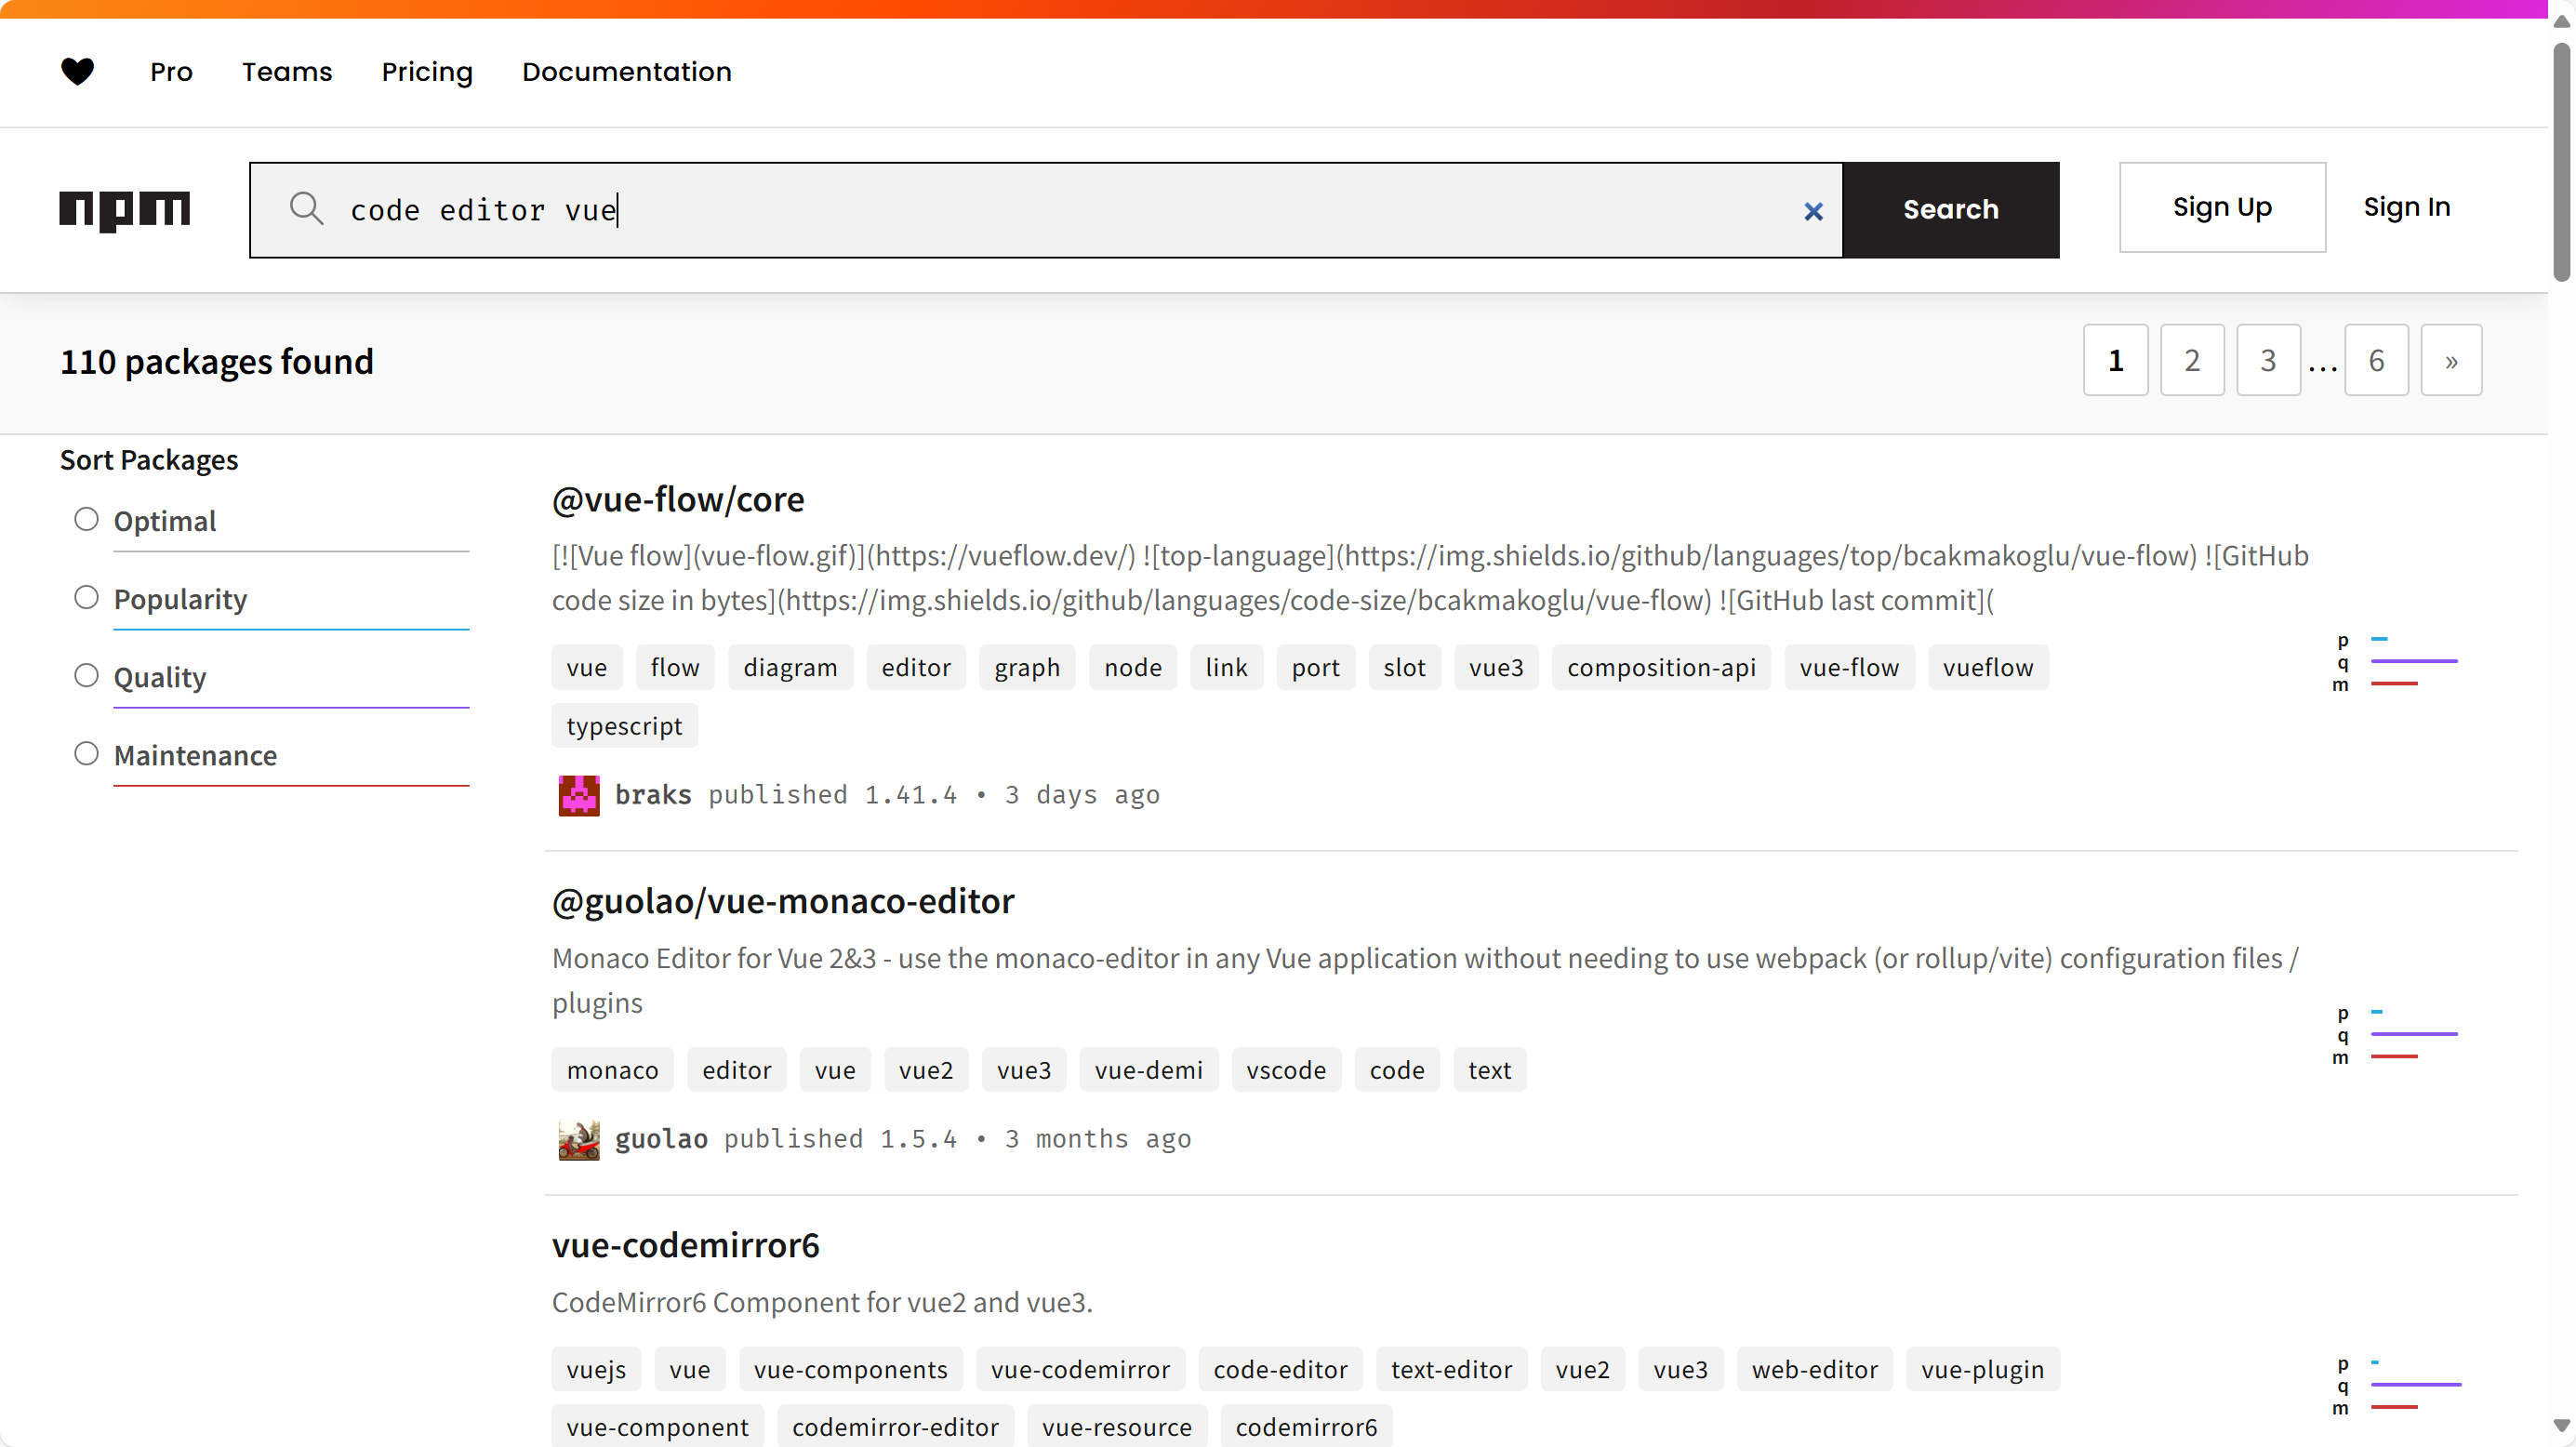
Task: Open braks publisher profile
Action: click(653, 795)
